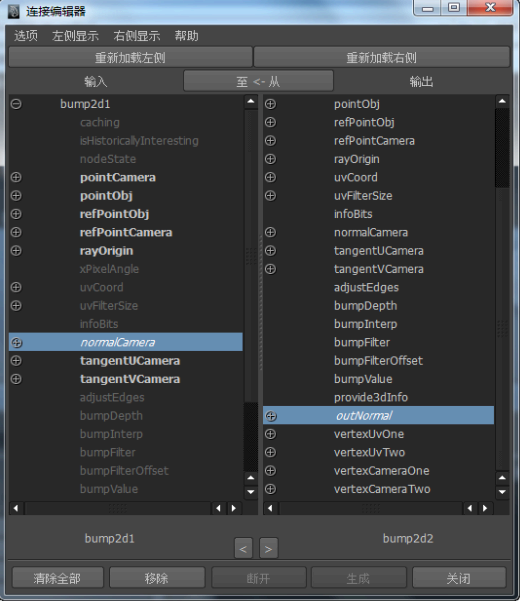Select the normalCamera input attribute
Image resolution: width=520 pixels, height=601 pixels.
[126, 342]
